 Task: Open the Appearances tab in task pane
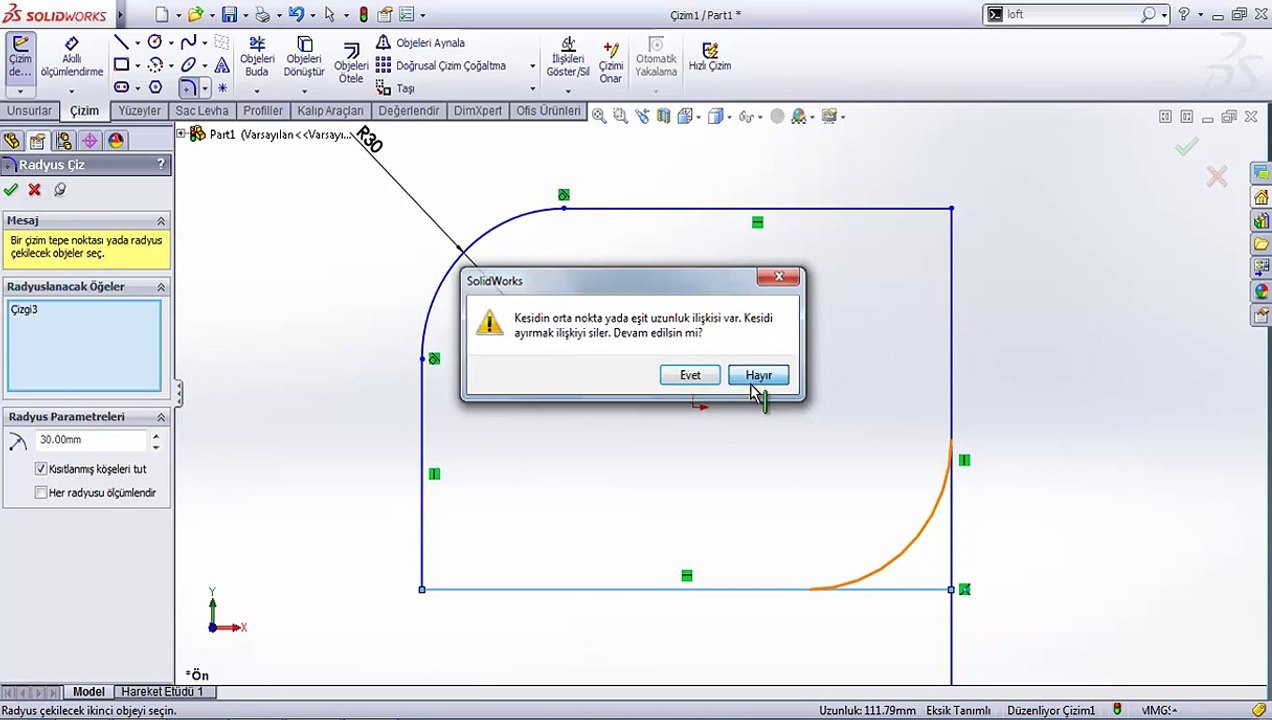point(1261,292)
